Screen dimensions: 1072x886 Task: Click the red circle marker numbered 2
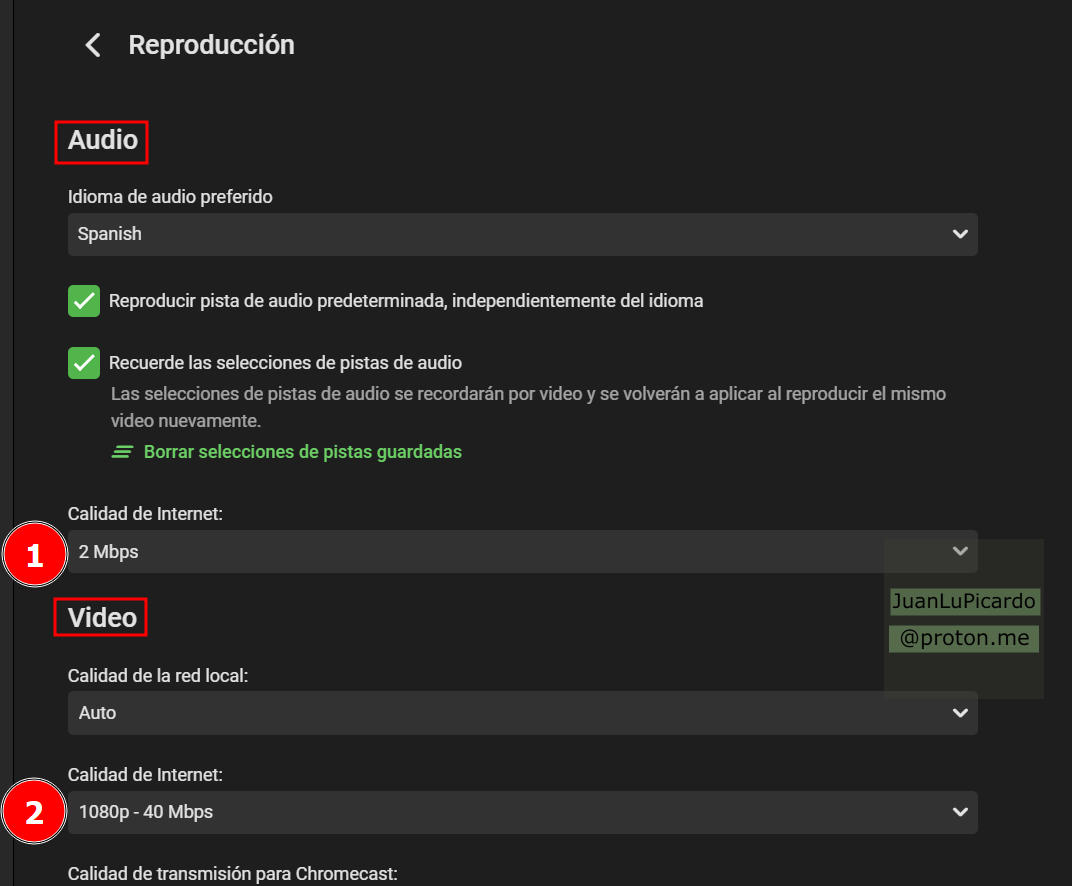tap(35, 813)
